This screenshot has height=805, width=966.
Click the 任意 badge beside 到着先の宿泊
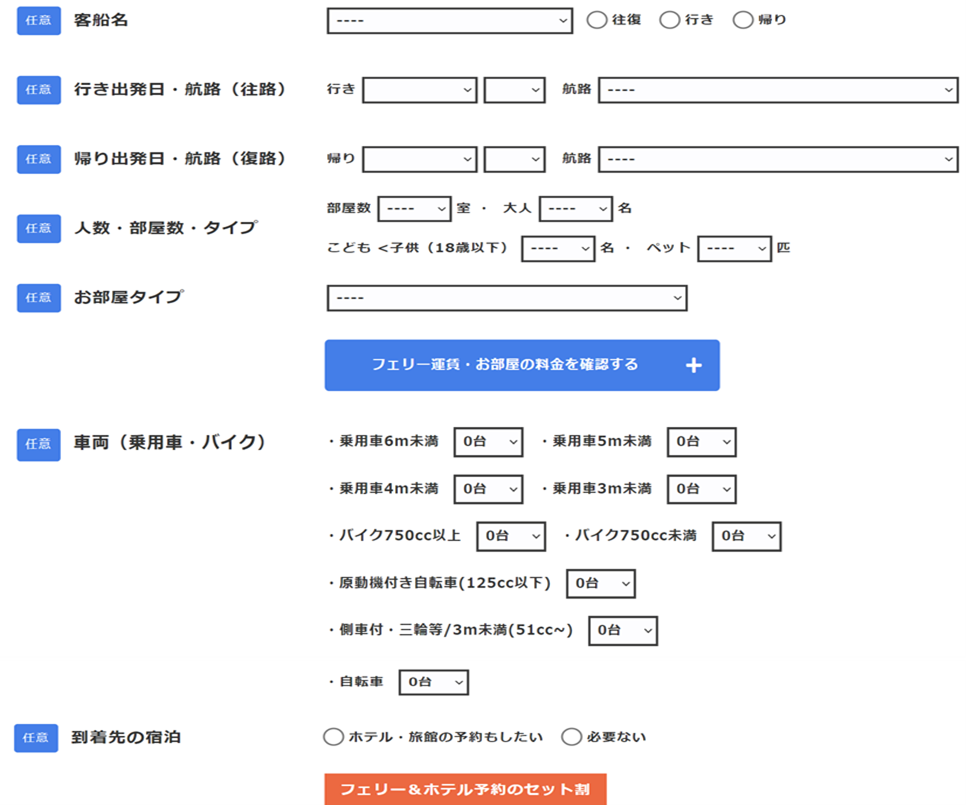point(36,738)
